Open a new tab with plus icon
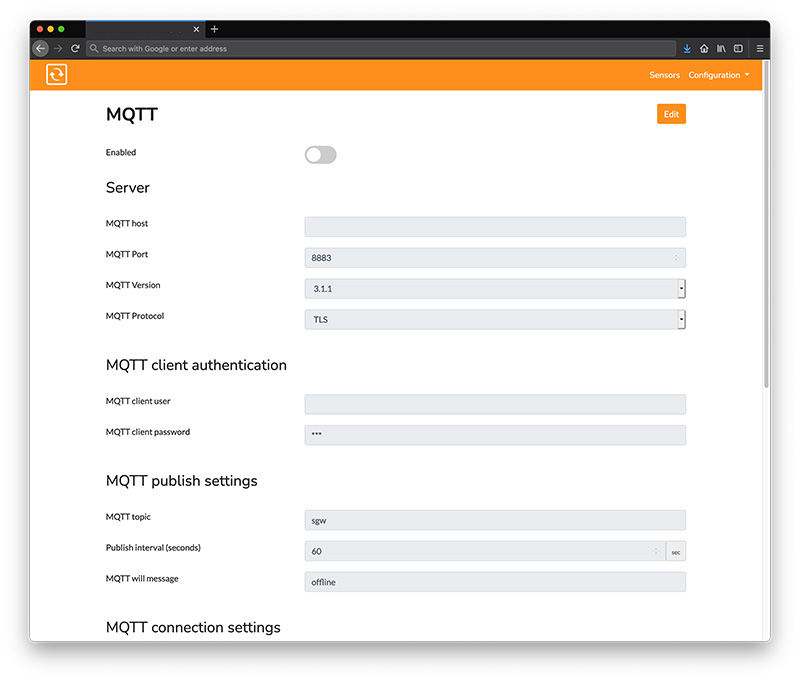800x681 pixels. pyautogui.click(x=214, y=29)
